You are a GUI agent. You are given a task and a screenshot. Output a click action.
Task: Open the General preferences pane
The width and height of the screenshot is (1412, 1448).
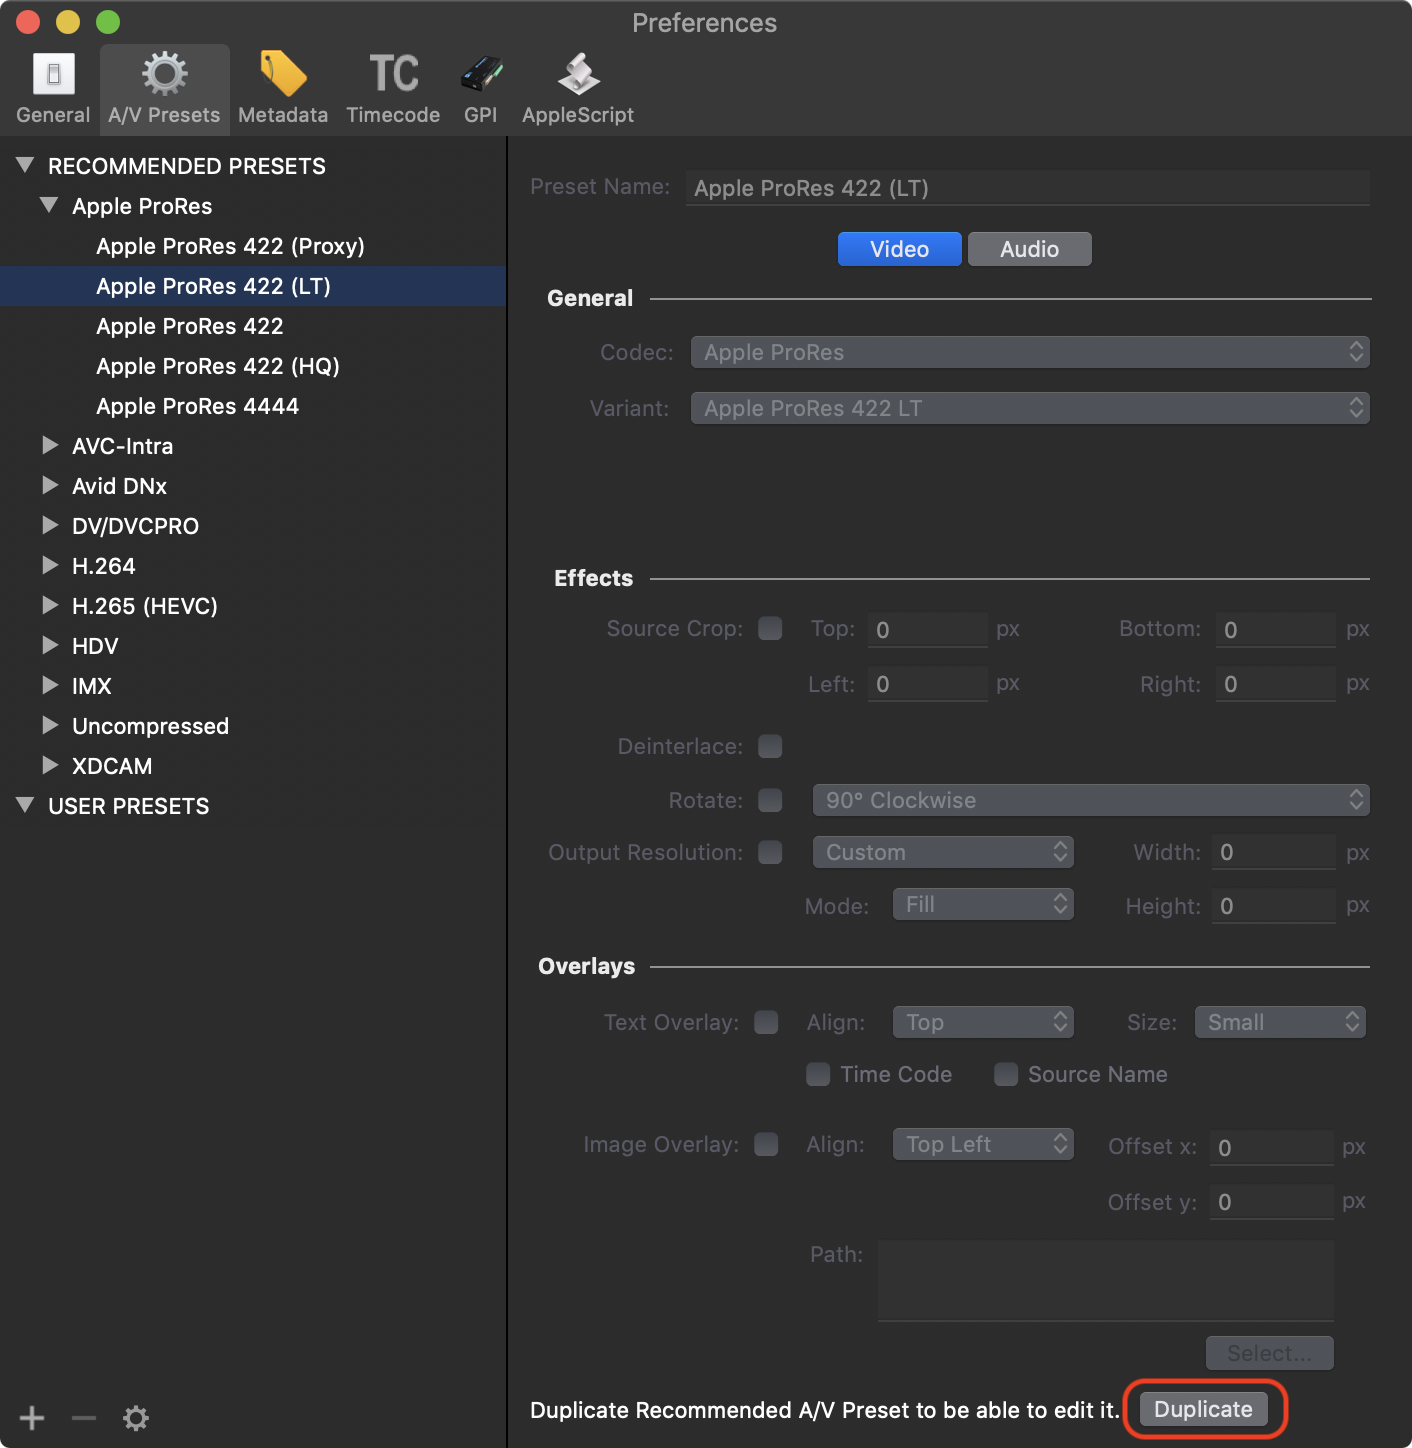click(x=53, y=90)
